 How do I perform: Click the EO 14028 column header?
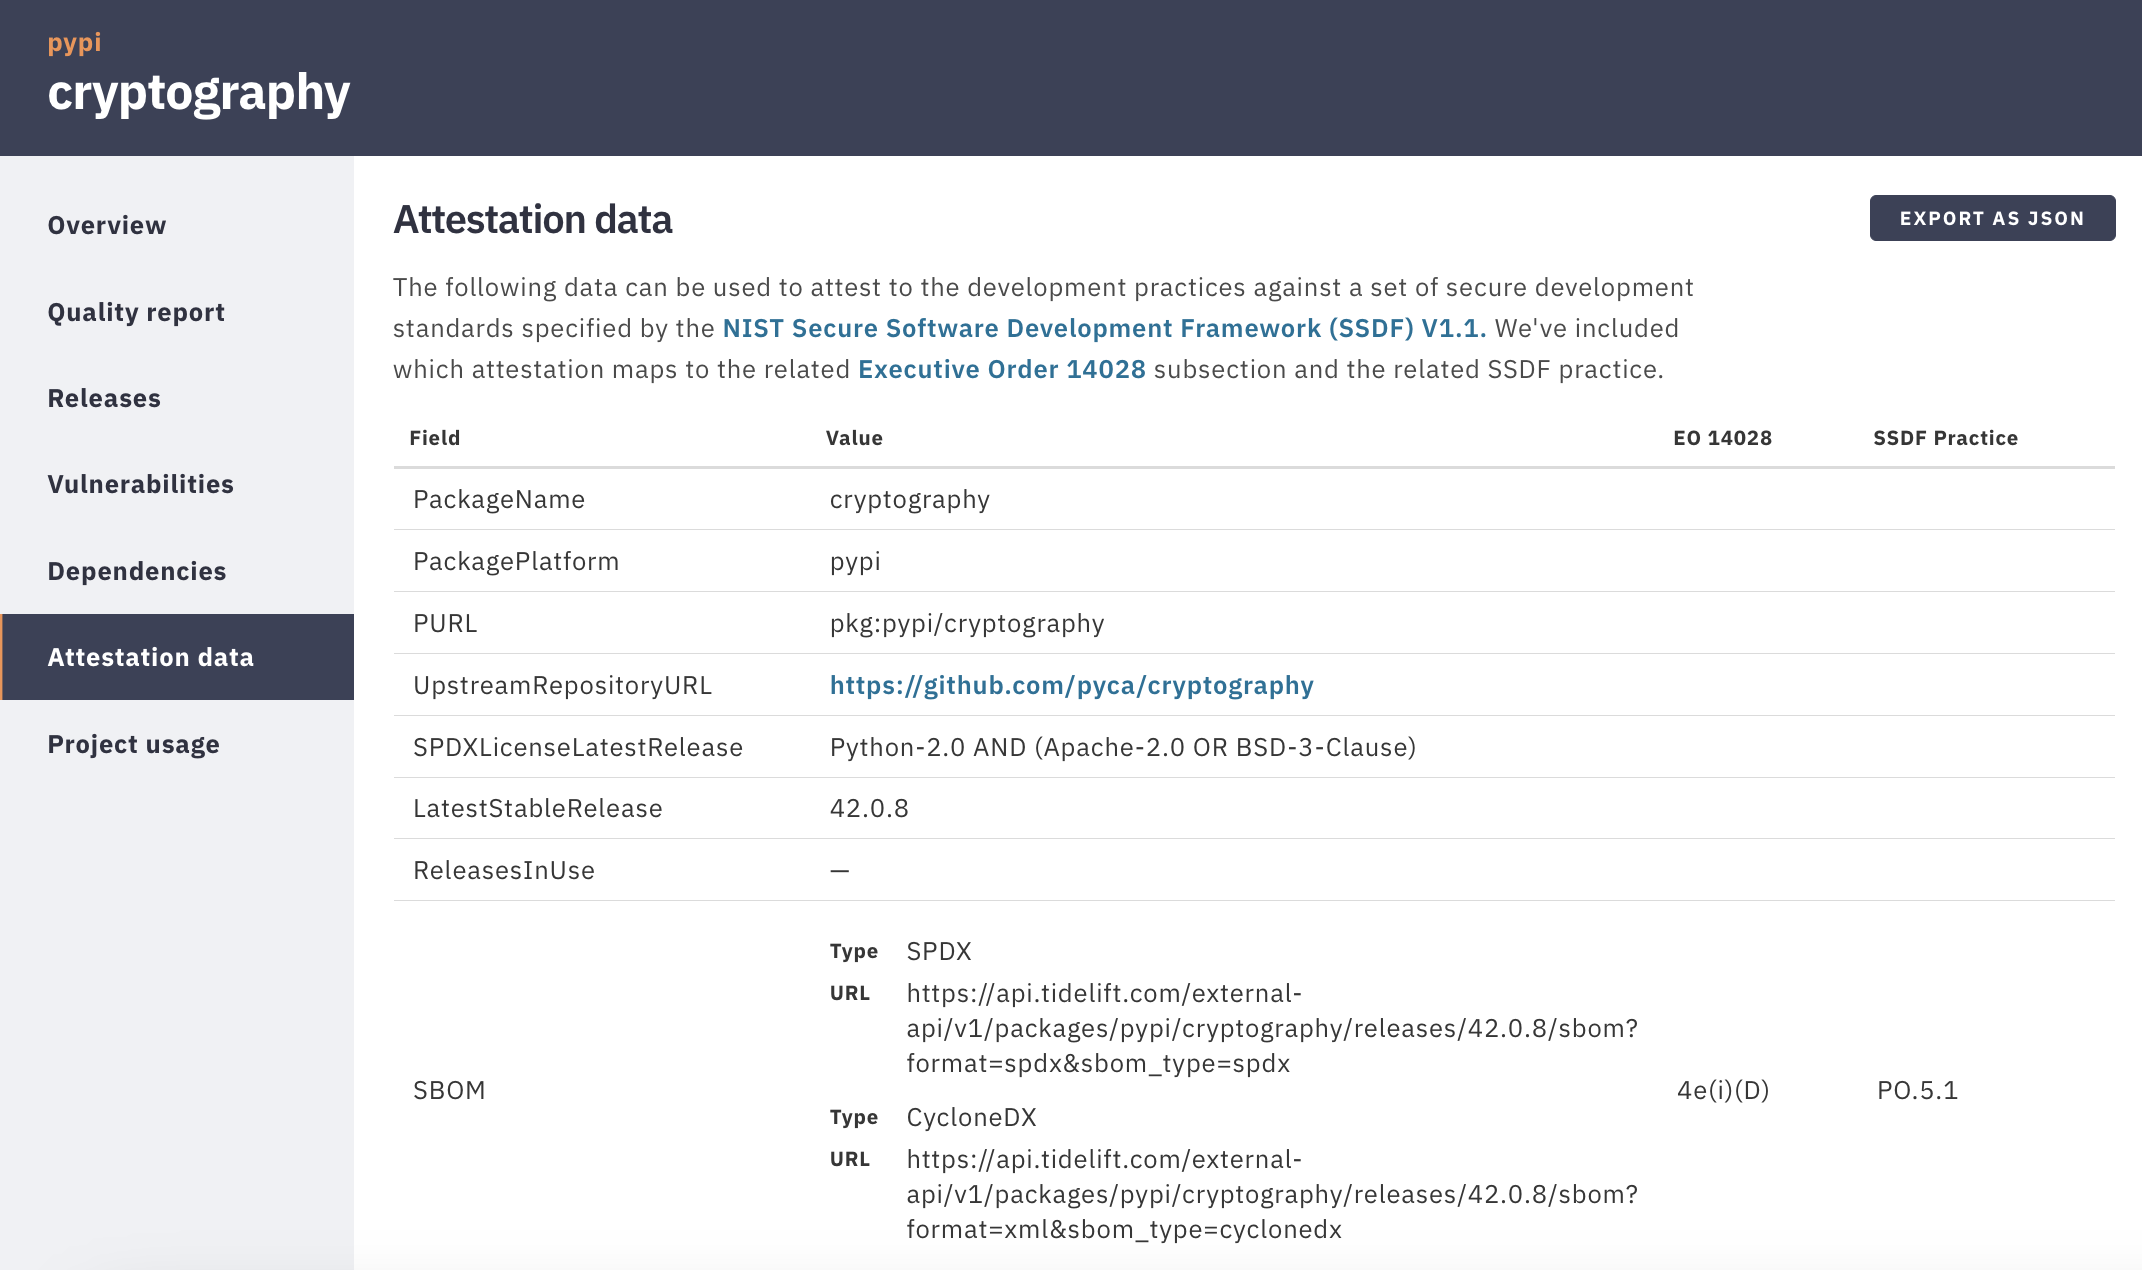1723,438
